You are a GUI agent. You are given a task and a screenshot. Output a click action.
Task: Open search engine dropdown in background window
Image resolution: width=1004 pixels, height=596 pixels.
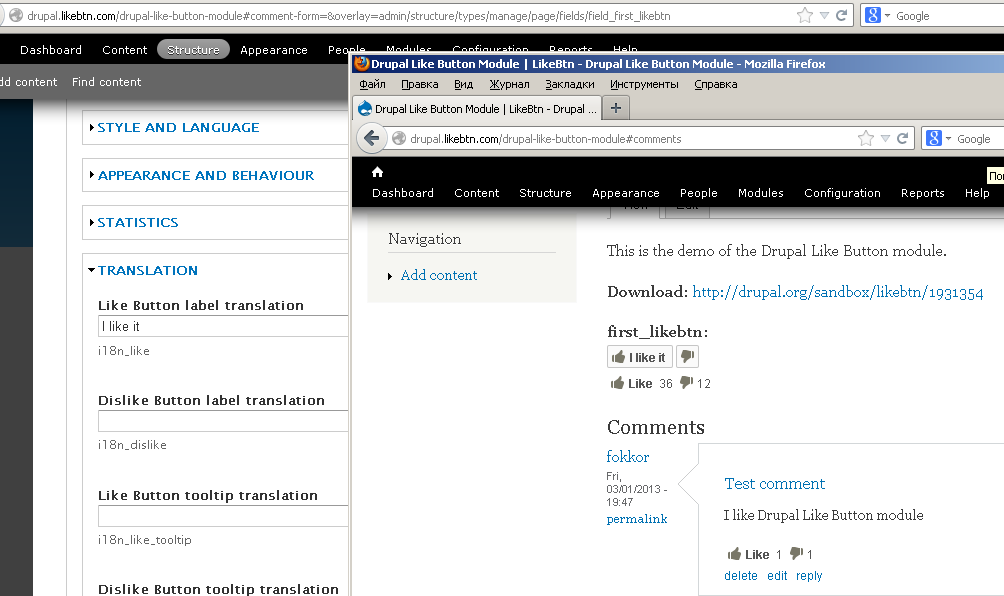pos(887,15)
